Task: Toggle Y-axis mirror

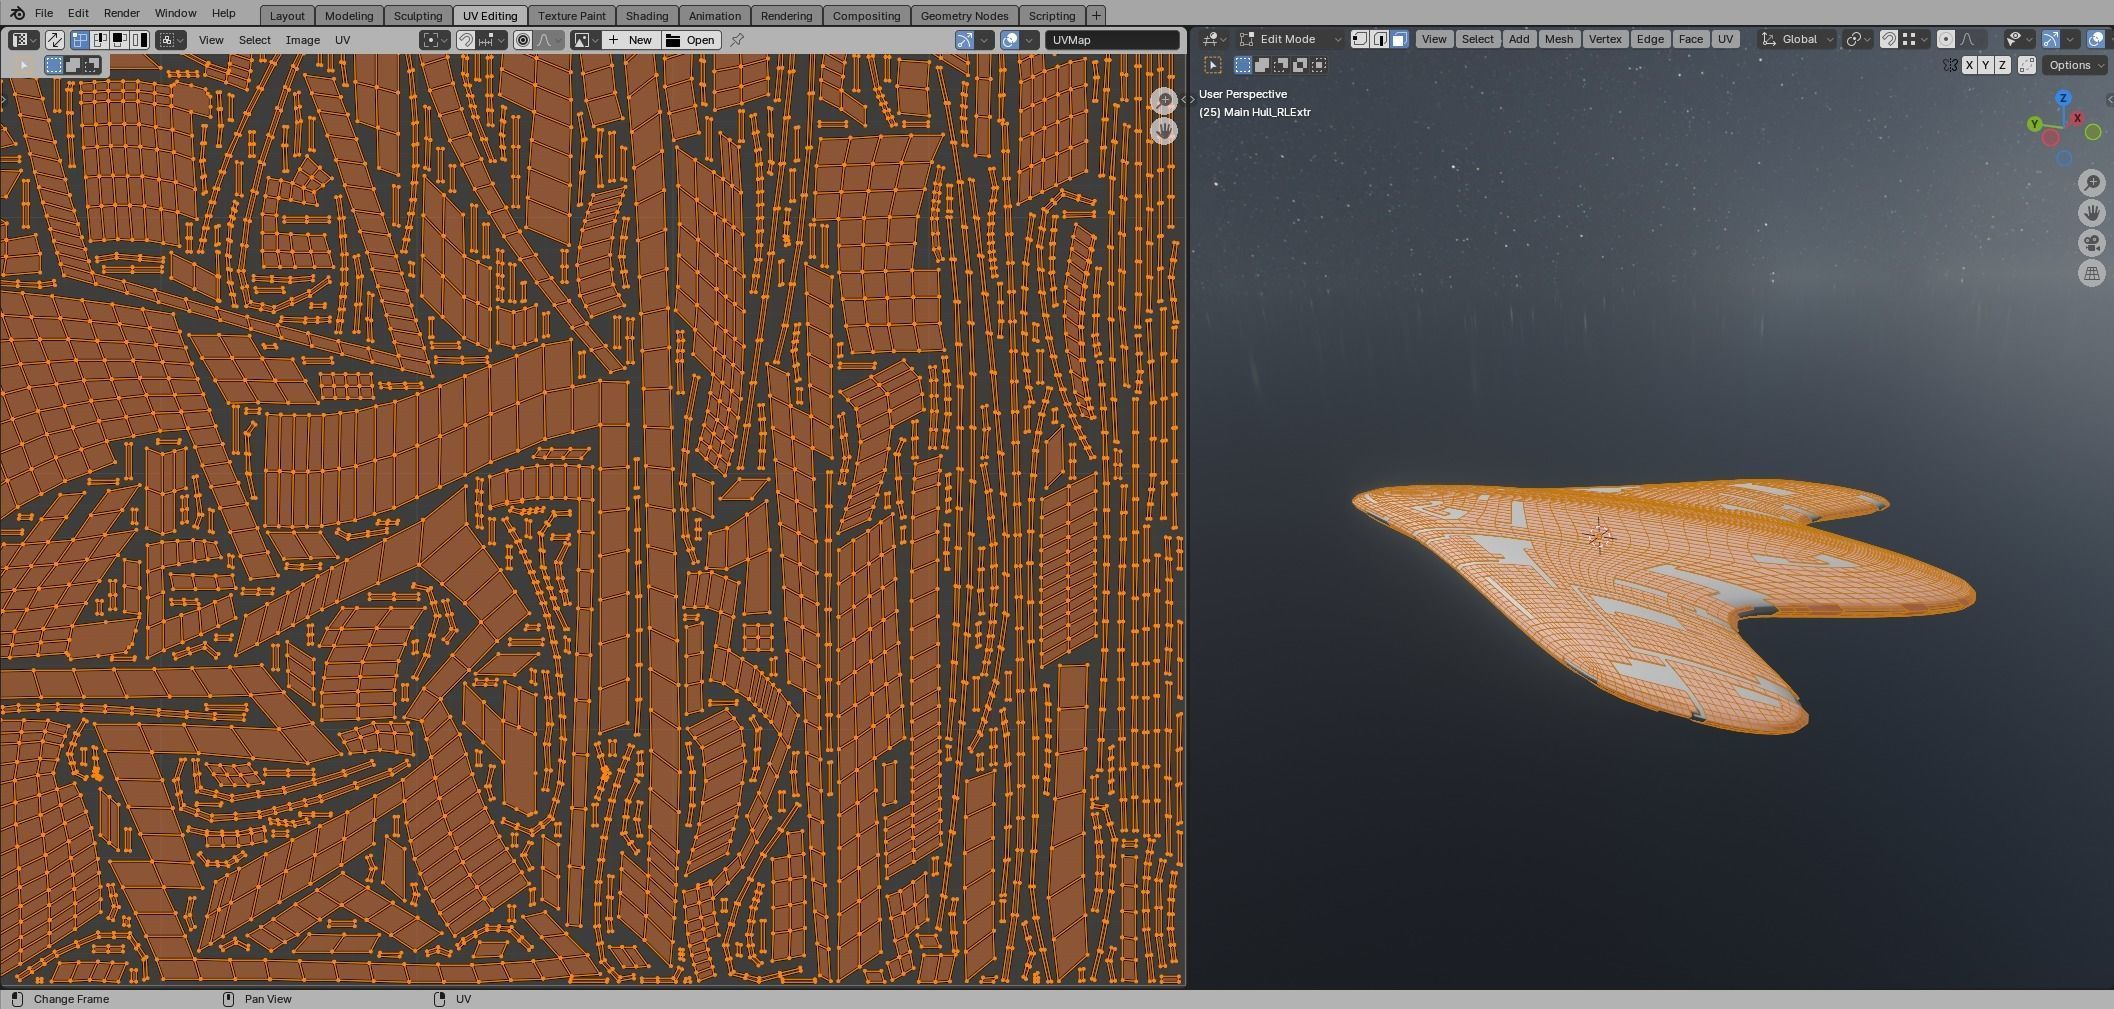Action: point(1986,65)
